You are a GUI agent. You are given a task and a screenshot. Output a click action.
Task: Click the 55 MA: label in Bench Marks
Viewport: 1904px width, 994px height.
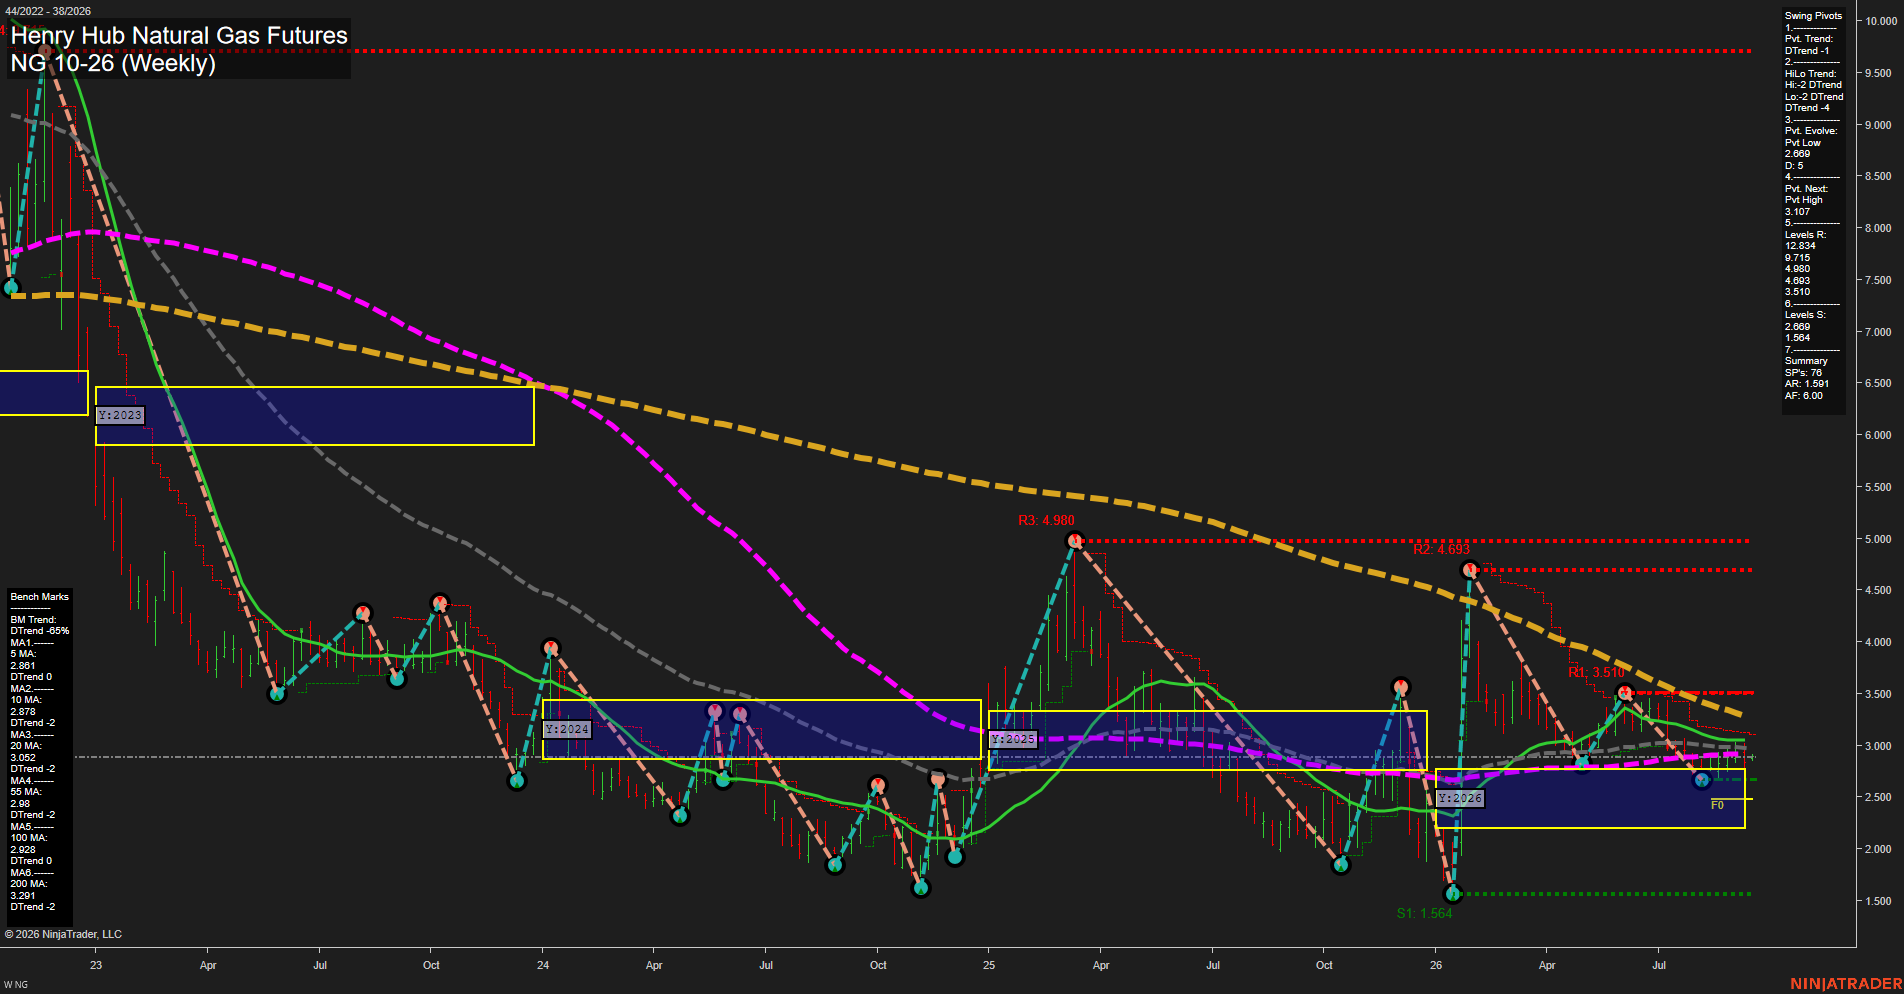click(26, 792)
